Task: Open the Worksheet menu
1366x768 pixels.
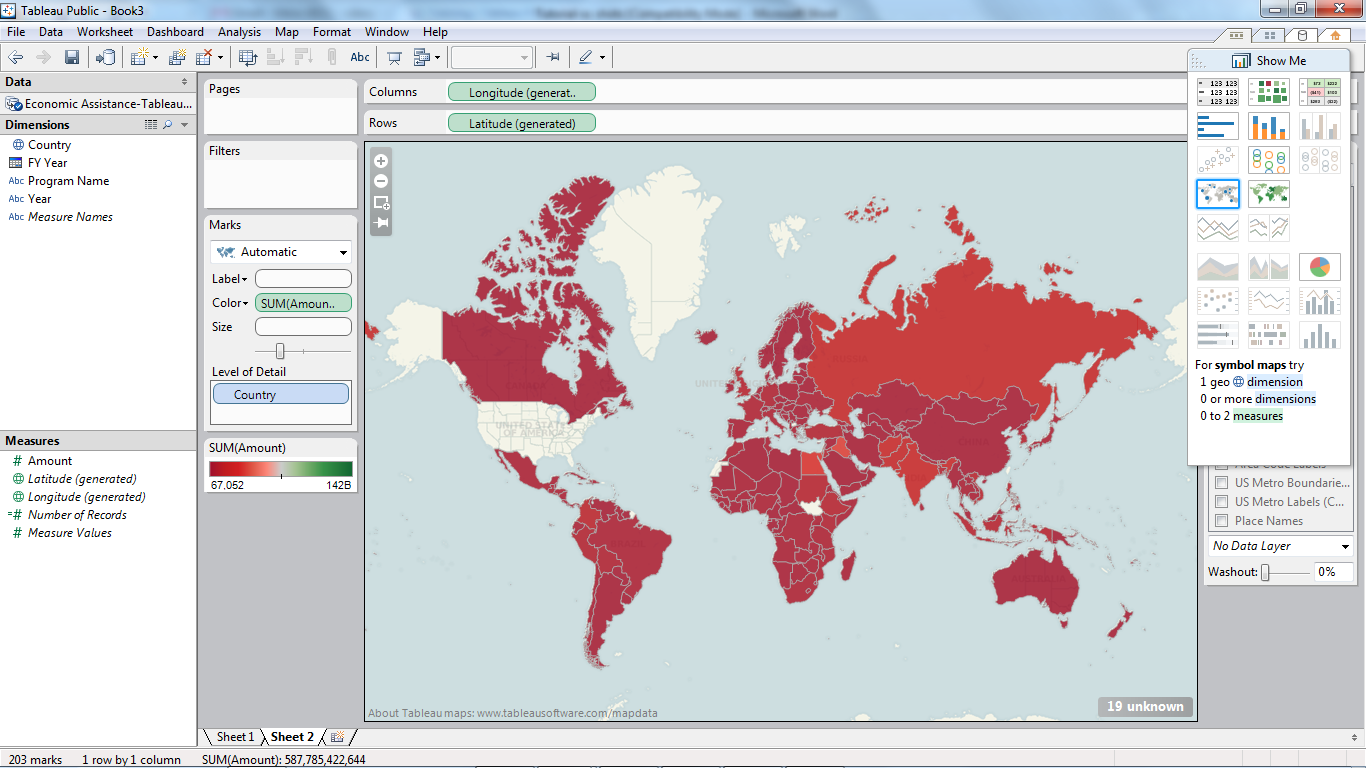Action: 105,32
